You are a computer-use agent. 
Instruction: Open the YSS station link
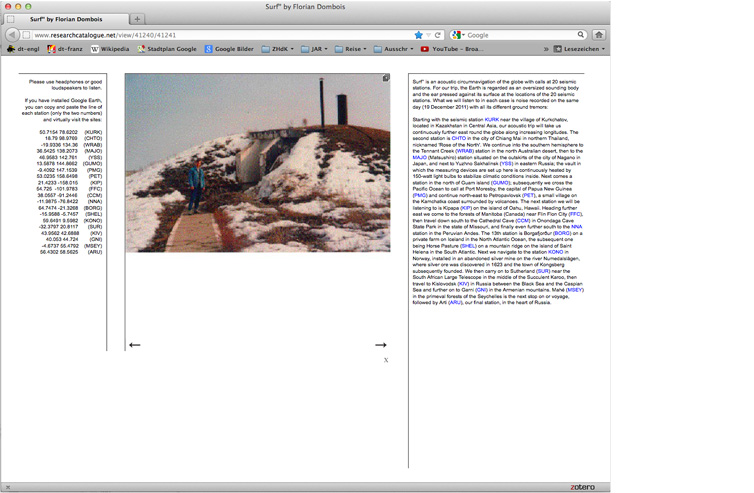506,164
